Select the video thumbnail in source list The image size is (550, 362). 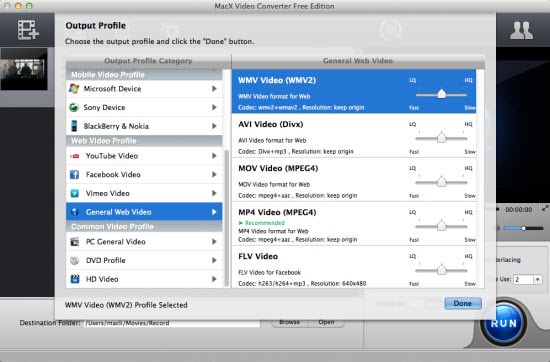pyautogui.click(x=24, y=69)
